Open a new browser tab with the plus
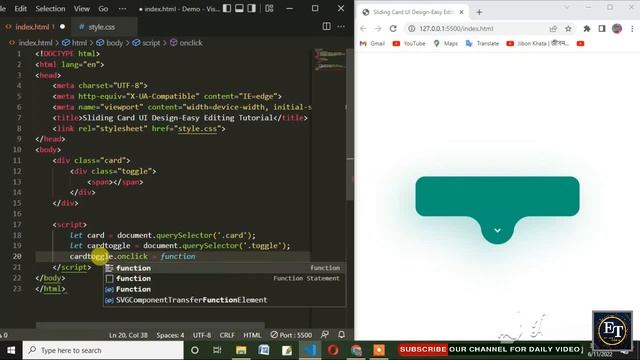The width and height of the screenshot is (640, 360). 479,12
